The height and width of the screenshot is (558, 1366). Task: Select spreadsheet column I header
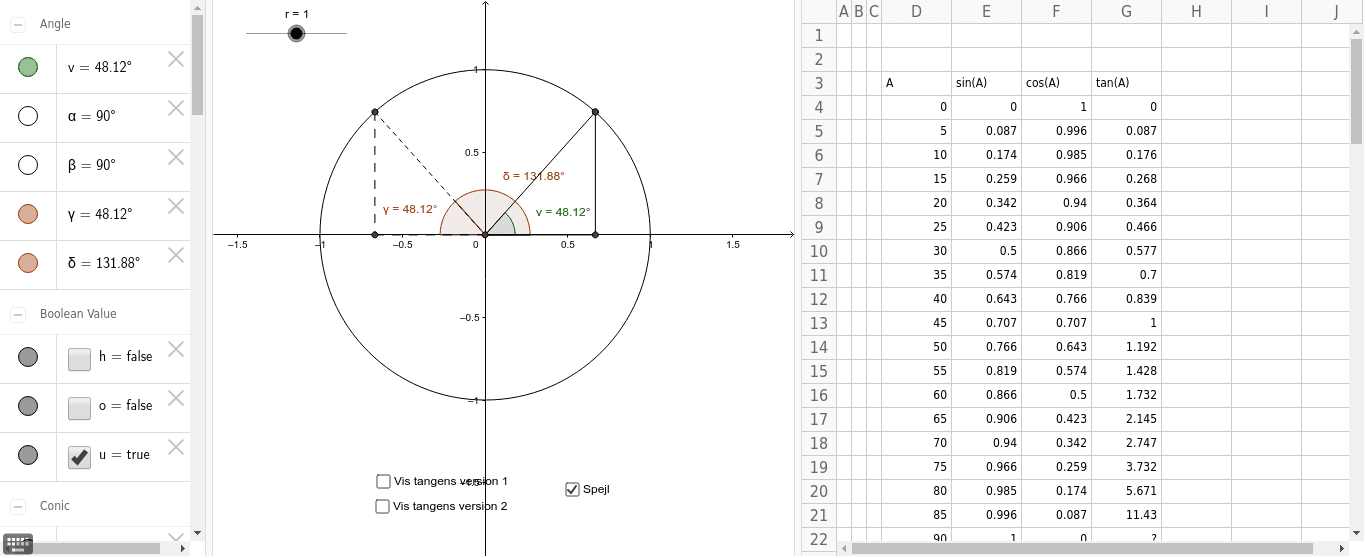point(1266,12)
